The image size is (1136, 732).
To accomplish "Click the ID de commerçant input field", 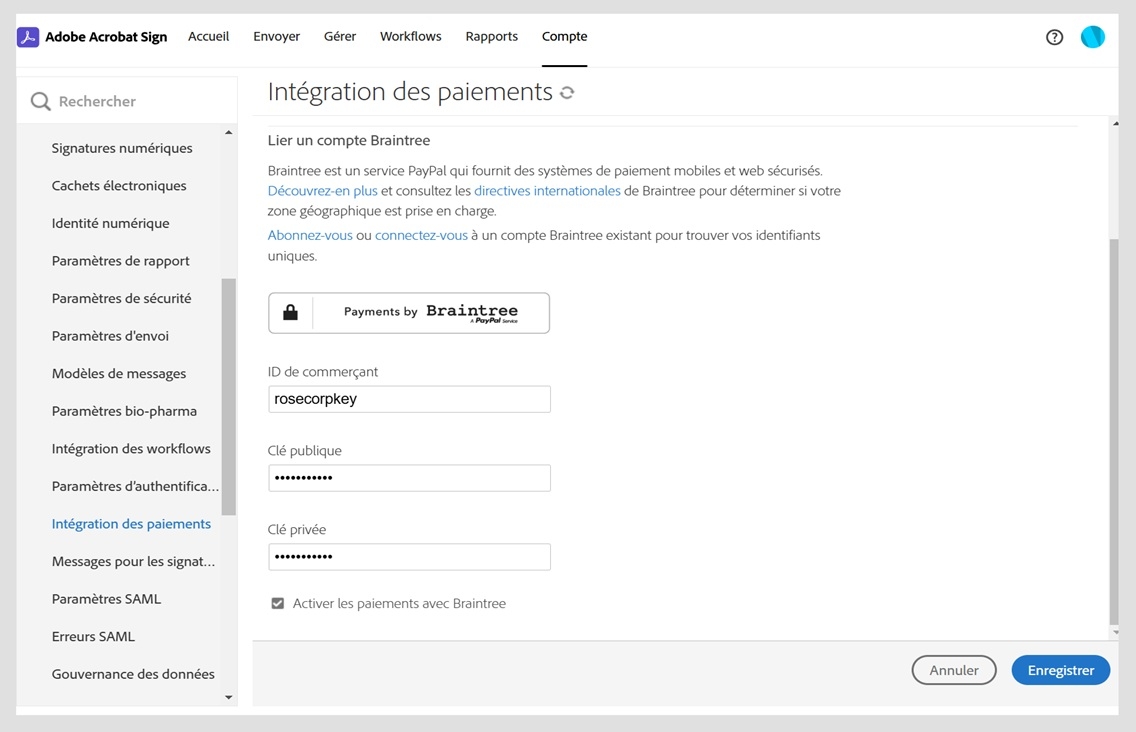I will [x=408, y=398].
